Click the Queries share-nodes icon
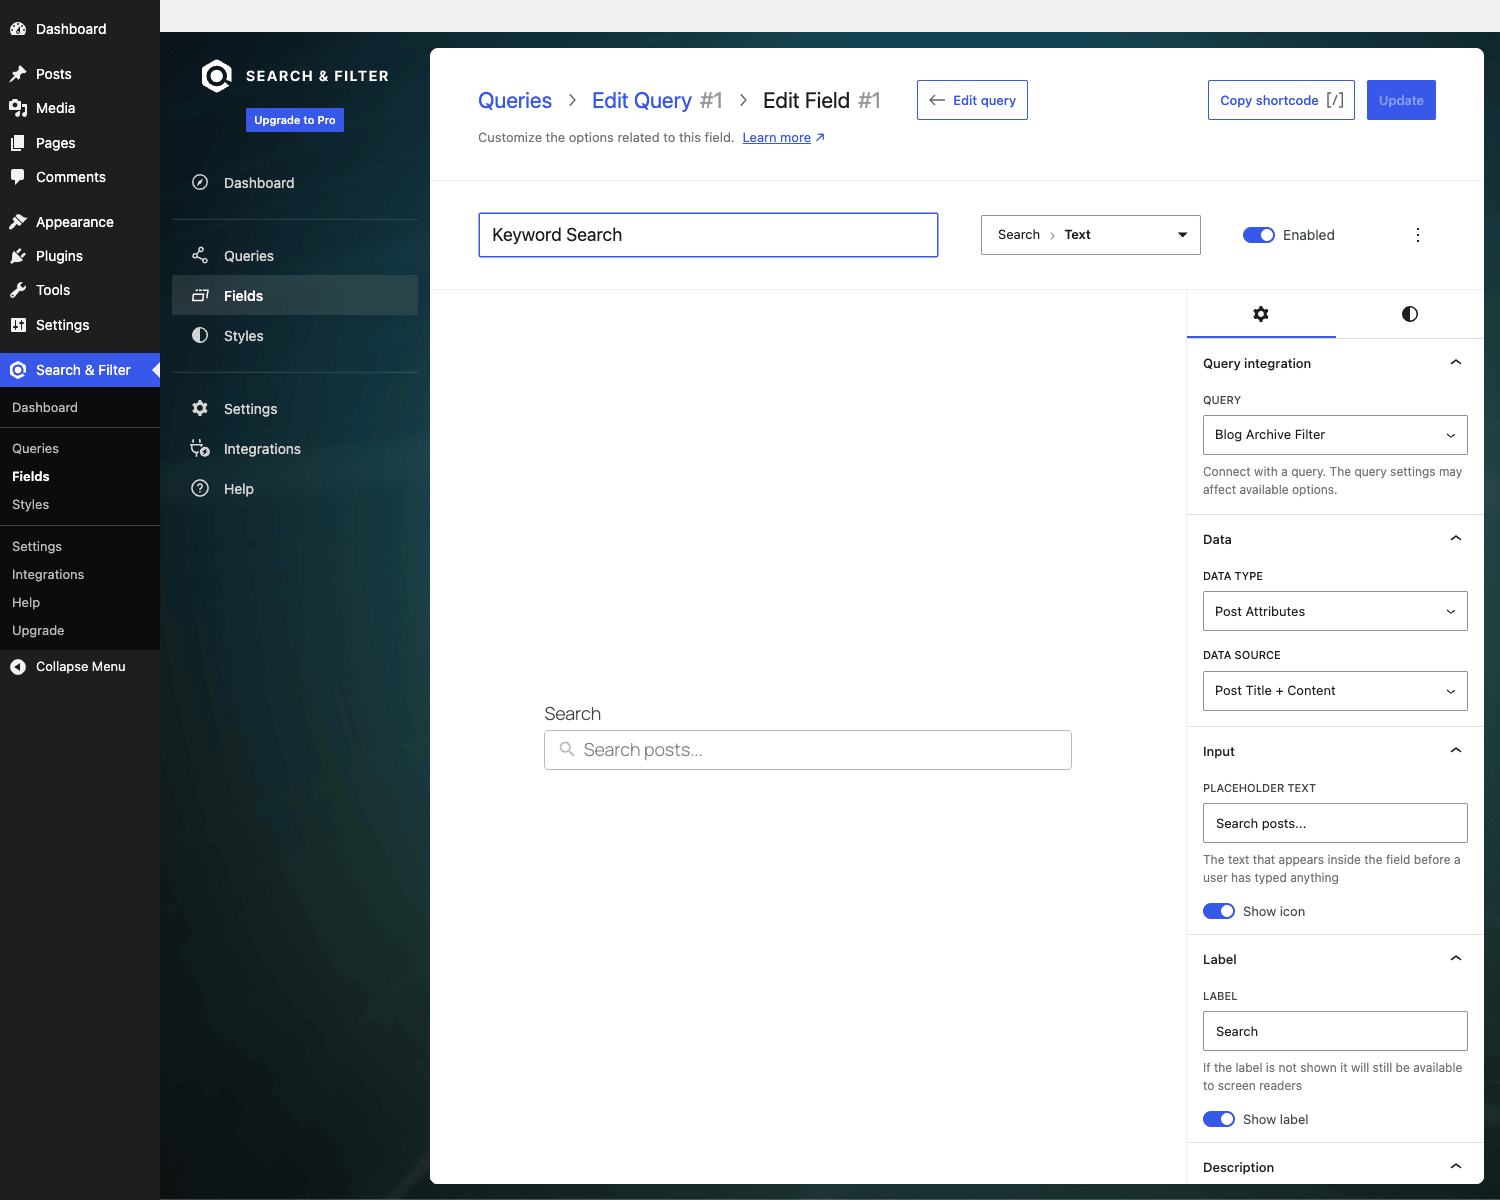The height and width of the screenshot is (1200, 1500). (200, 256)
